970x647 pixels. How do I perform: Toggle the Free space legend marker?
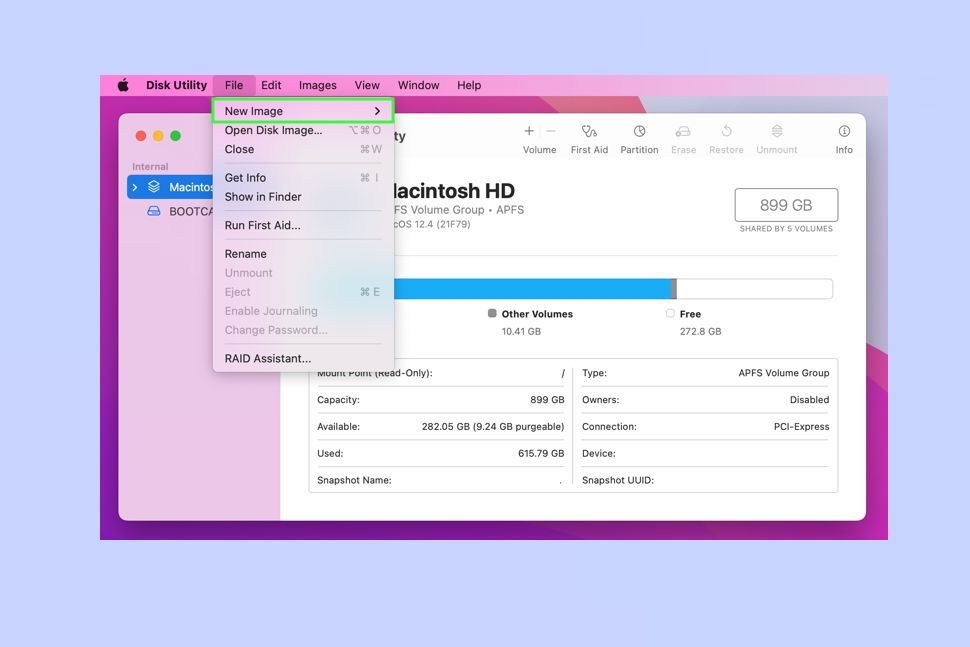[x=668, y=313]
